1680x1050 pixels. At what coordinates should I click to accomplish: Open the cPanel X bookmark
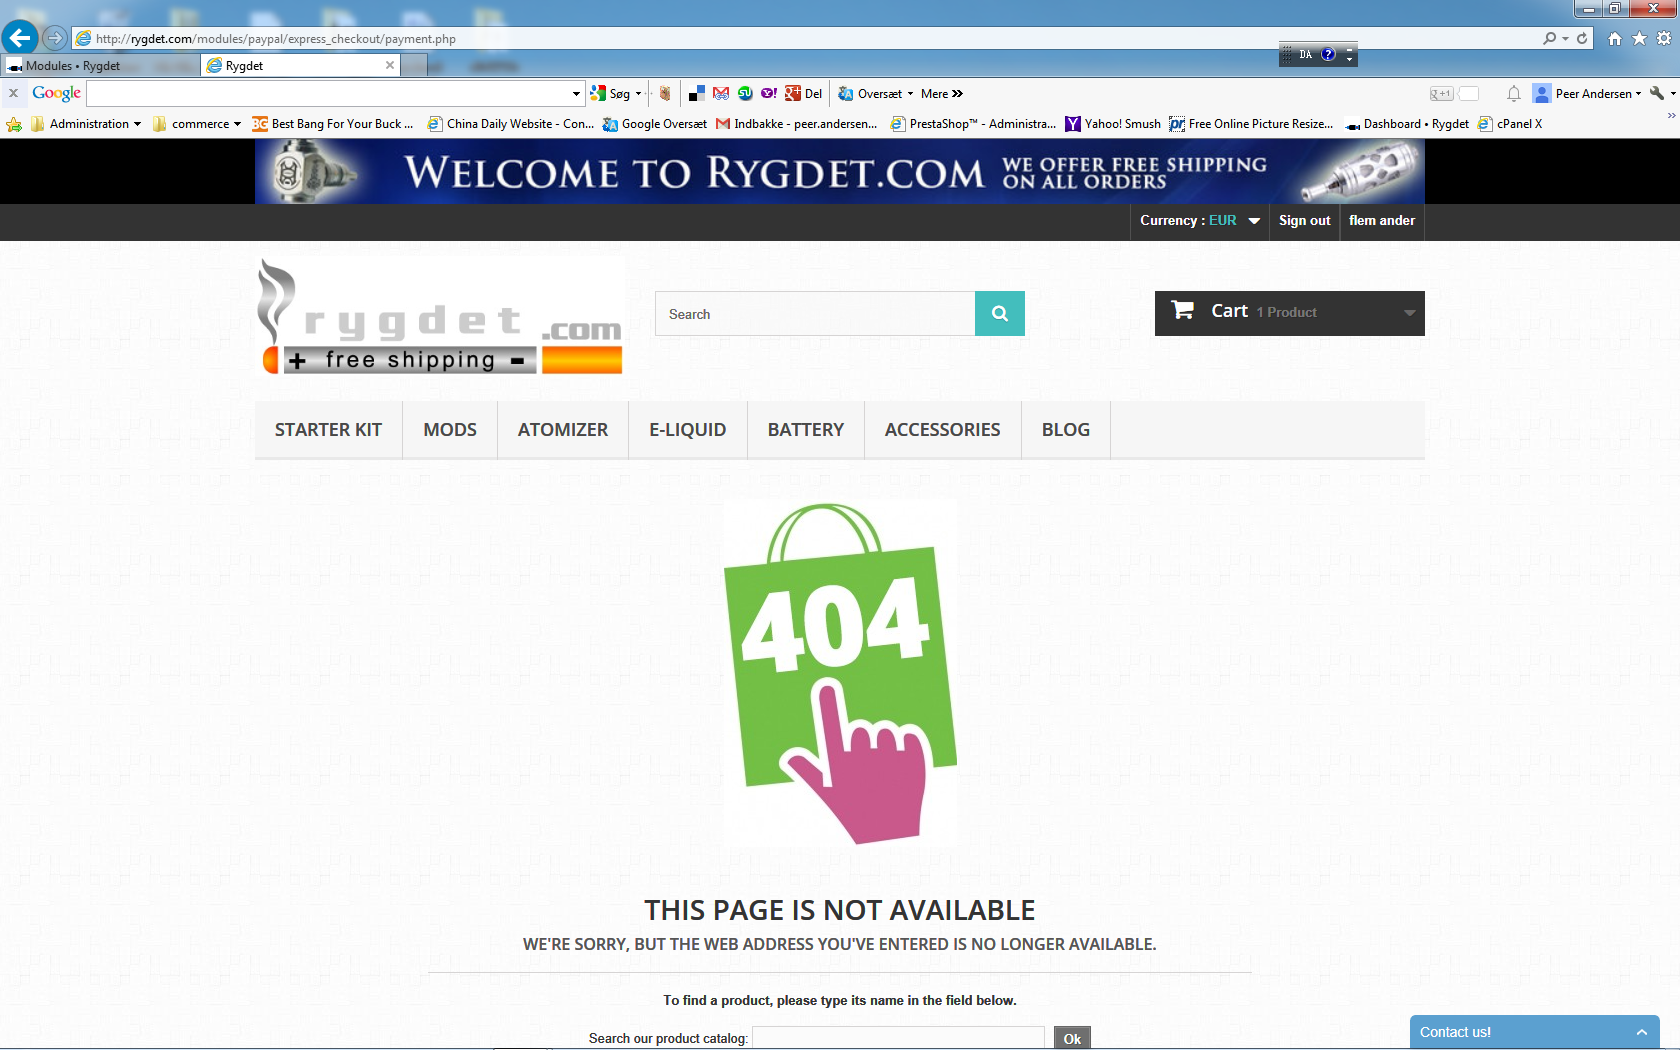pos(1510,124)
